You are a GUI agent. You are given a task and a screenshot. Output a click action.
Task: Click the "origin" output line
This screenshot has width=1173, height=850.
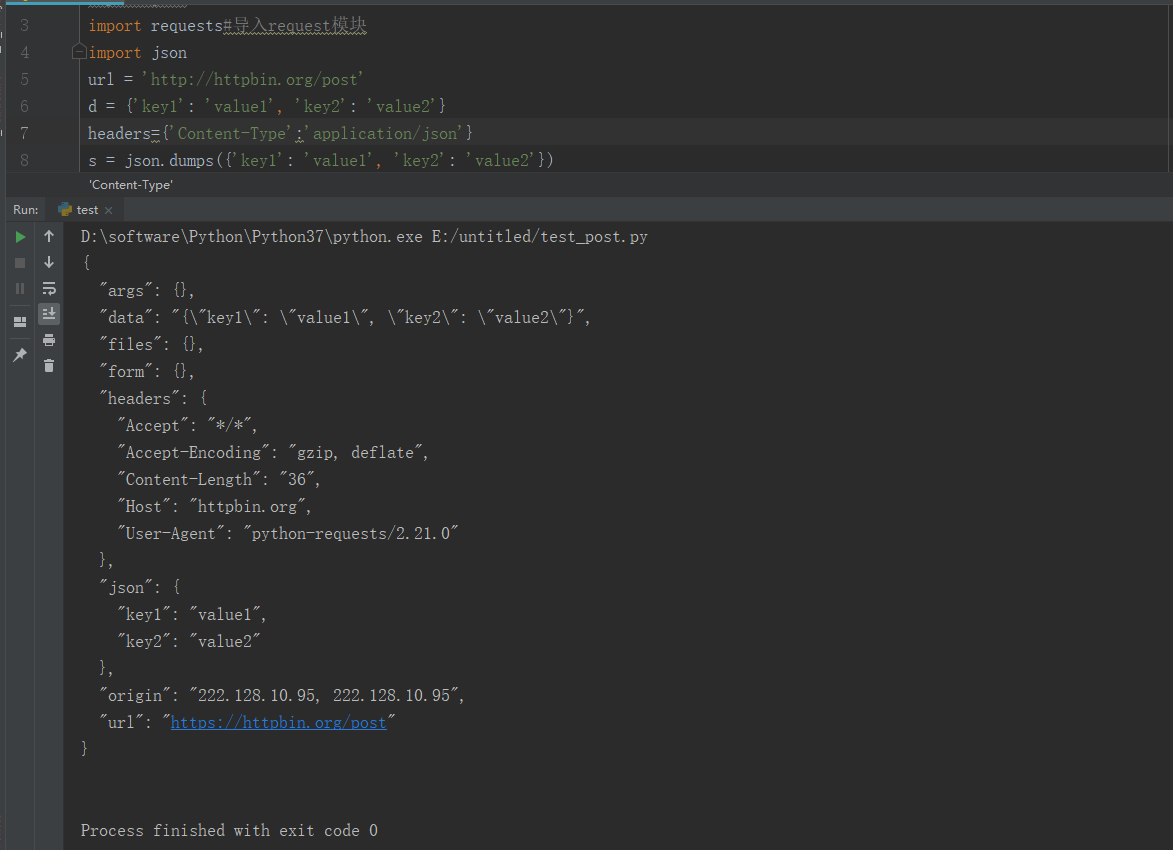coord(281,695)
